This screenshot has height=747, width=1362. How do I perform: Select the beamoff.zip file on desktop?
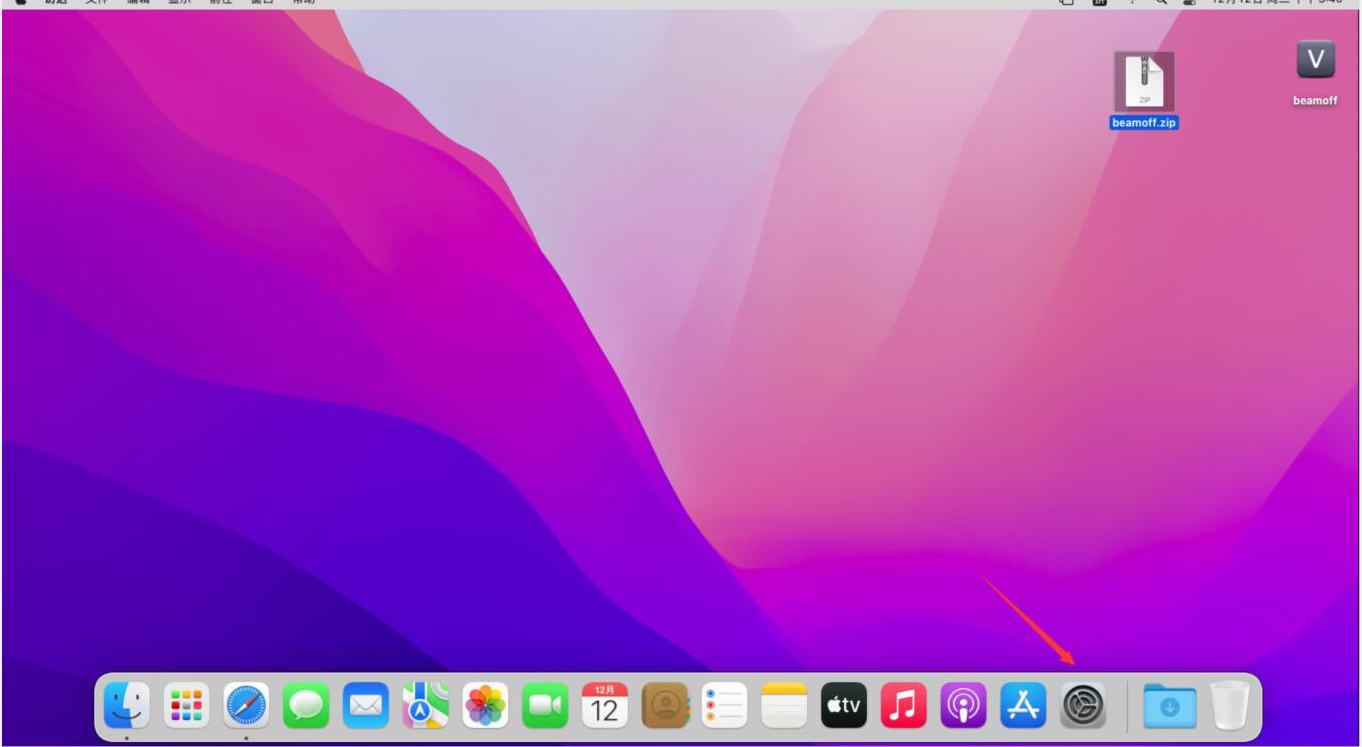pos(1144,91)
